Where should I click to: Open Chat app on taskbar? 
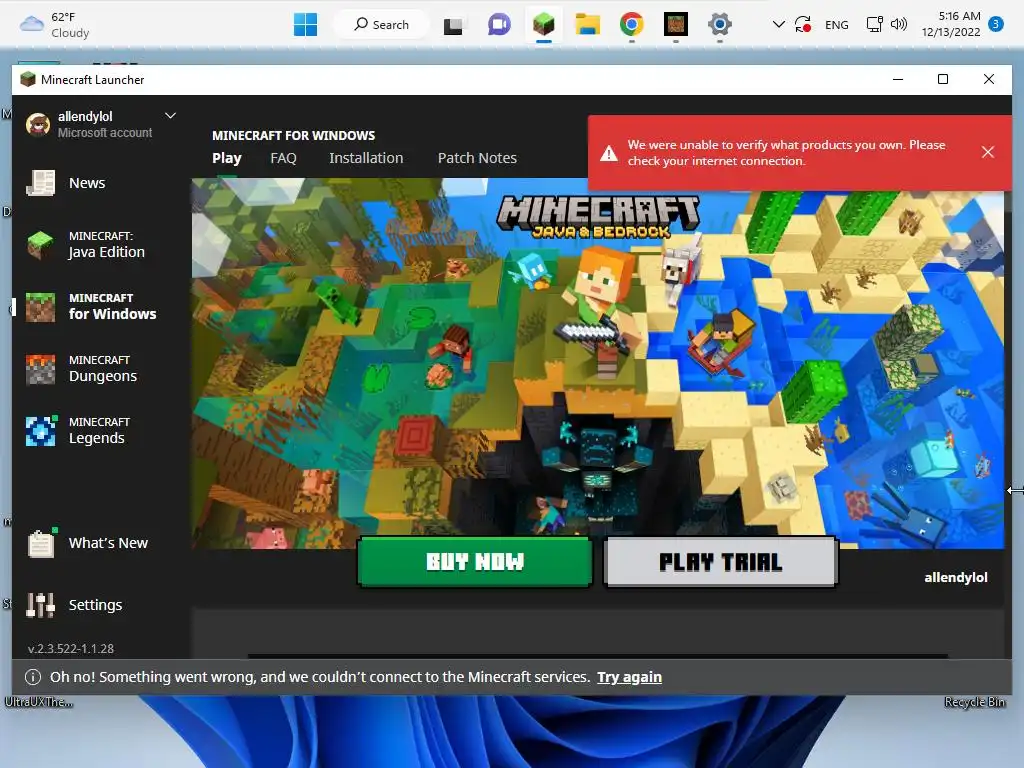coord(499,25)
